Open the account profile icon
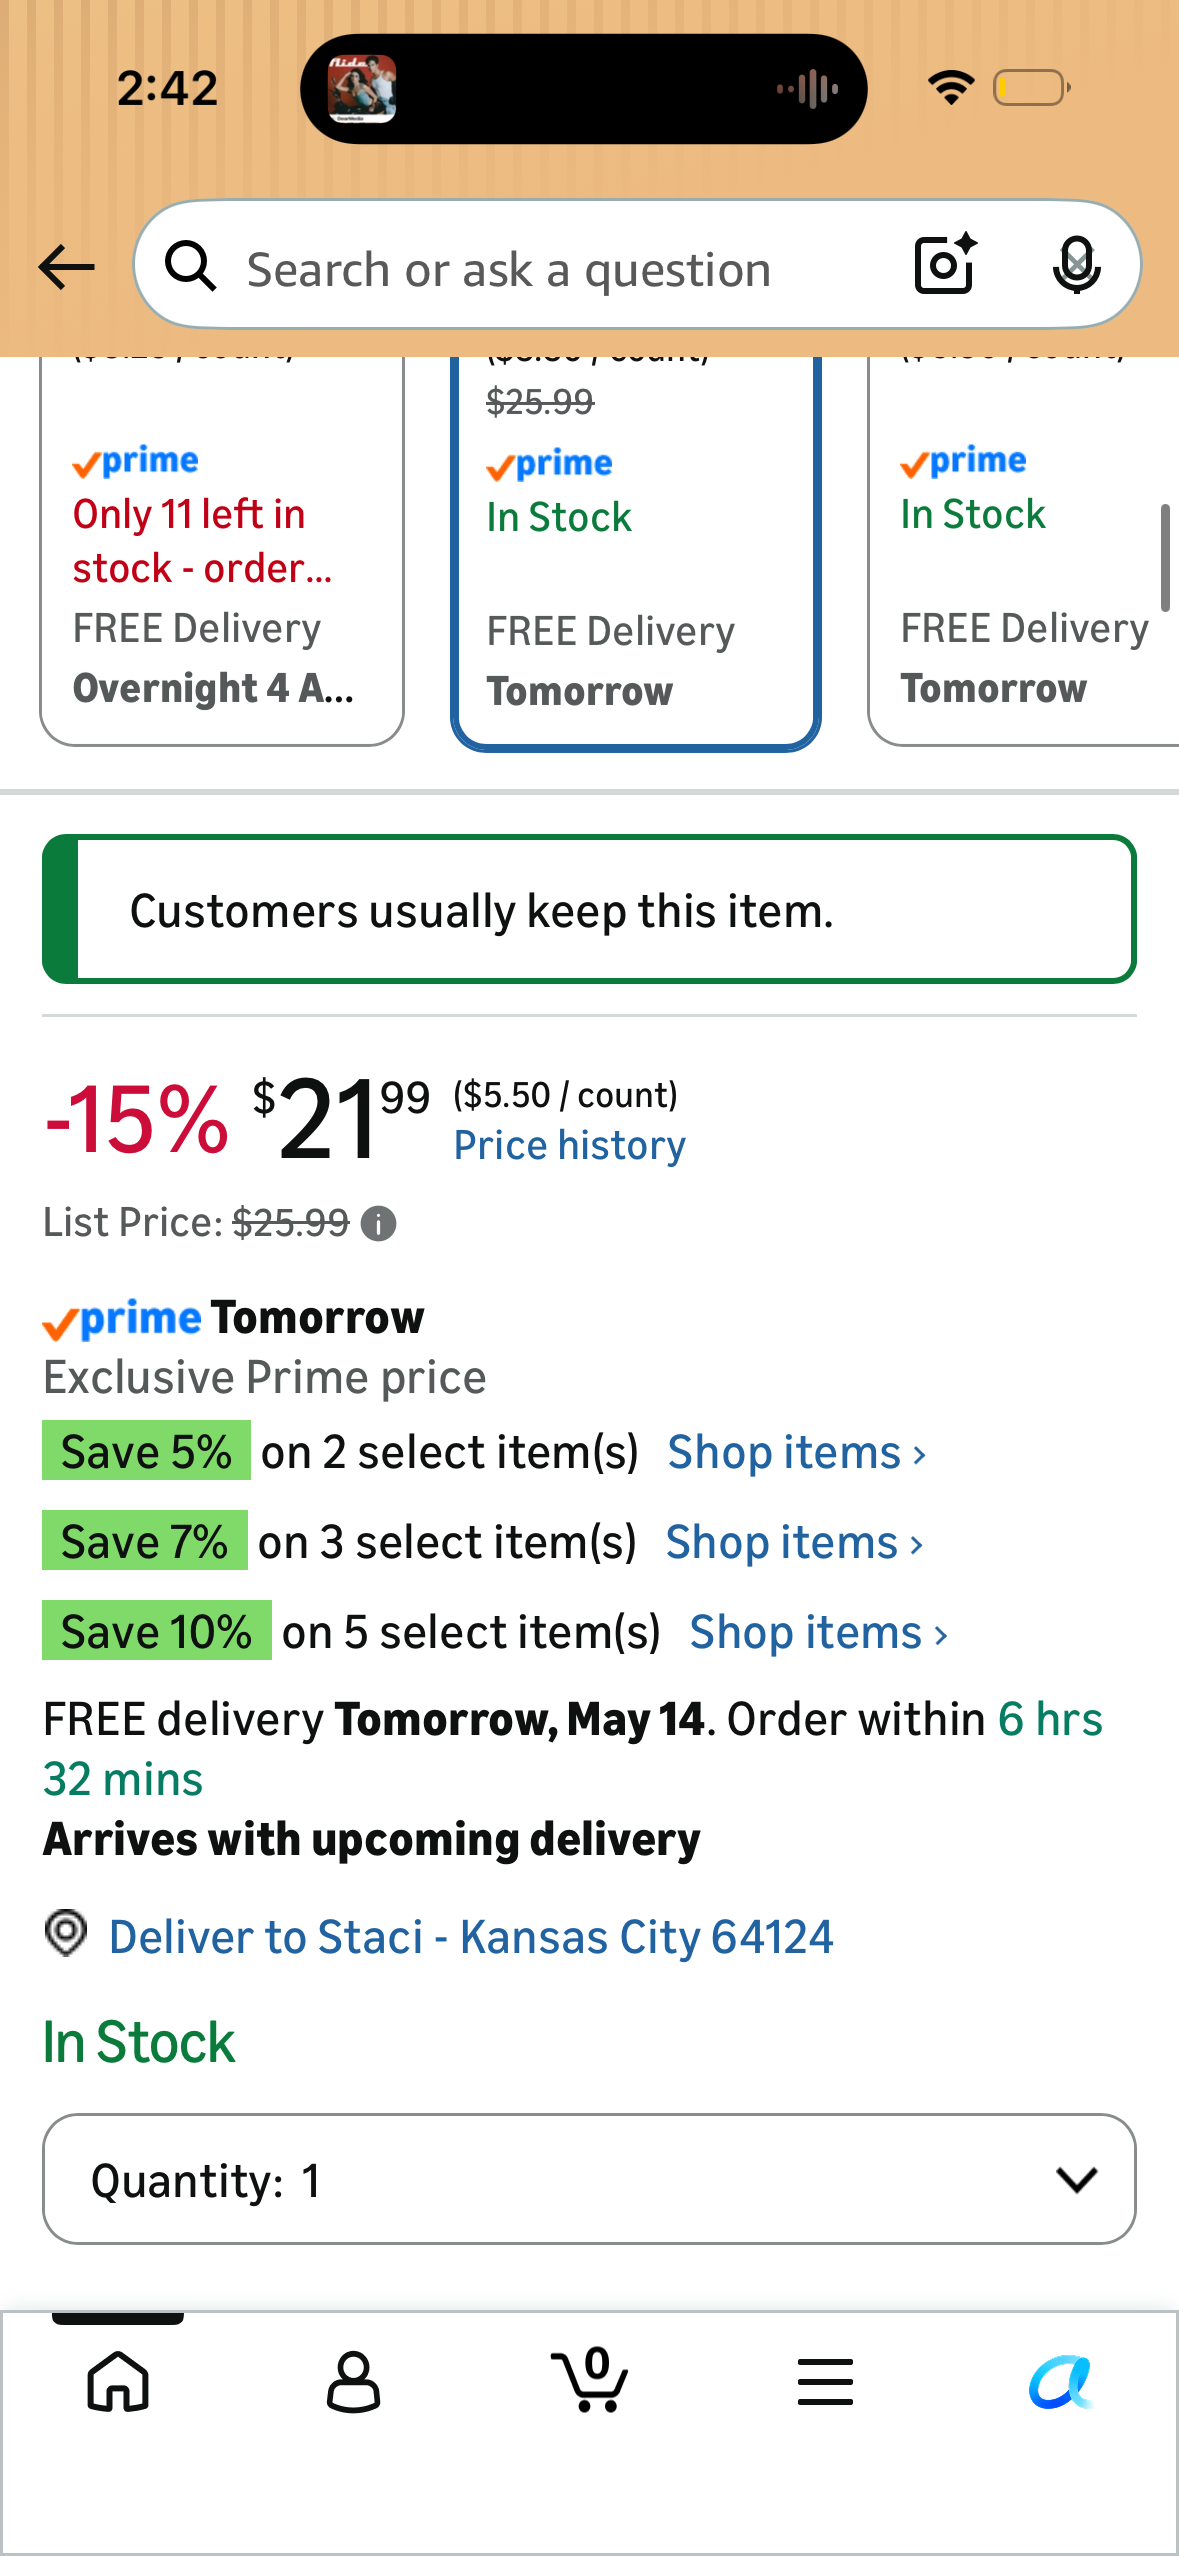Viewport: 1179px width, 2556px height. (x=354, y=2381)
